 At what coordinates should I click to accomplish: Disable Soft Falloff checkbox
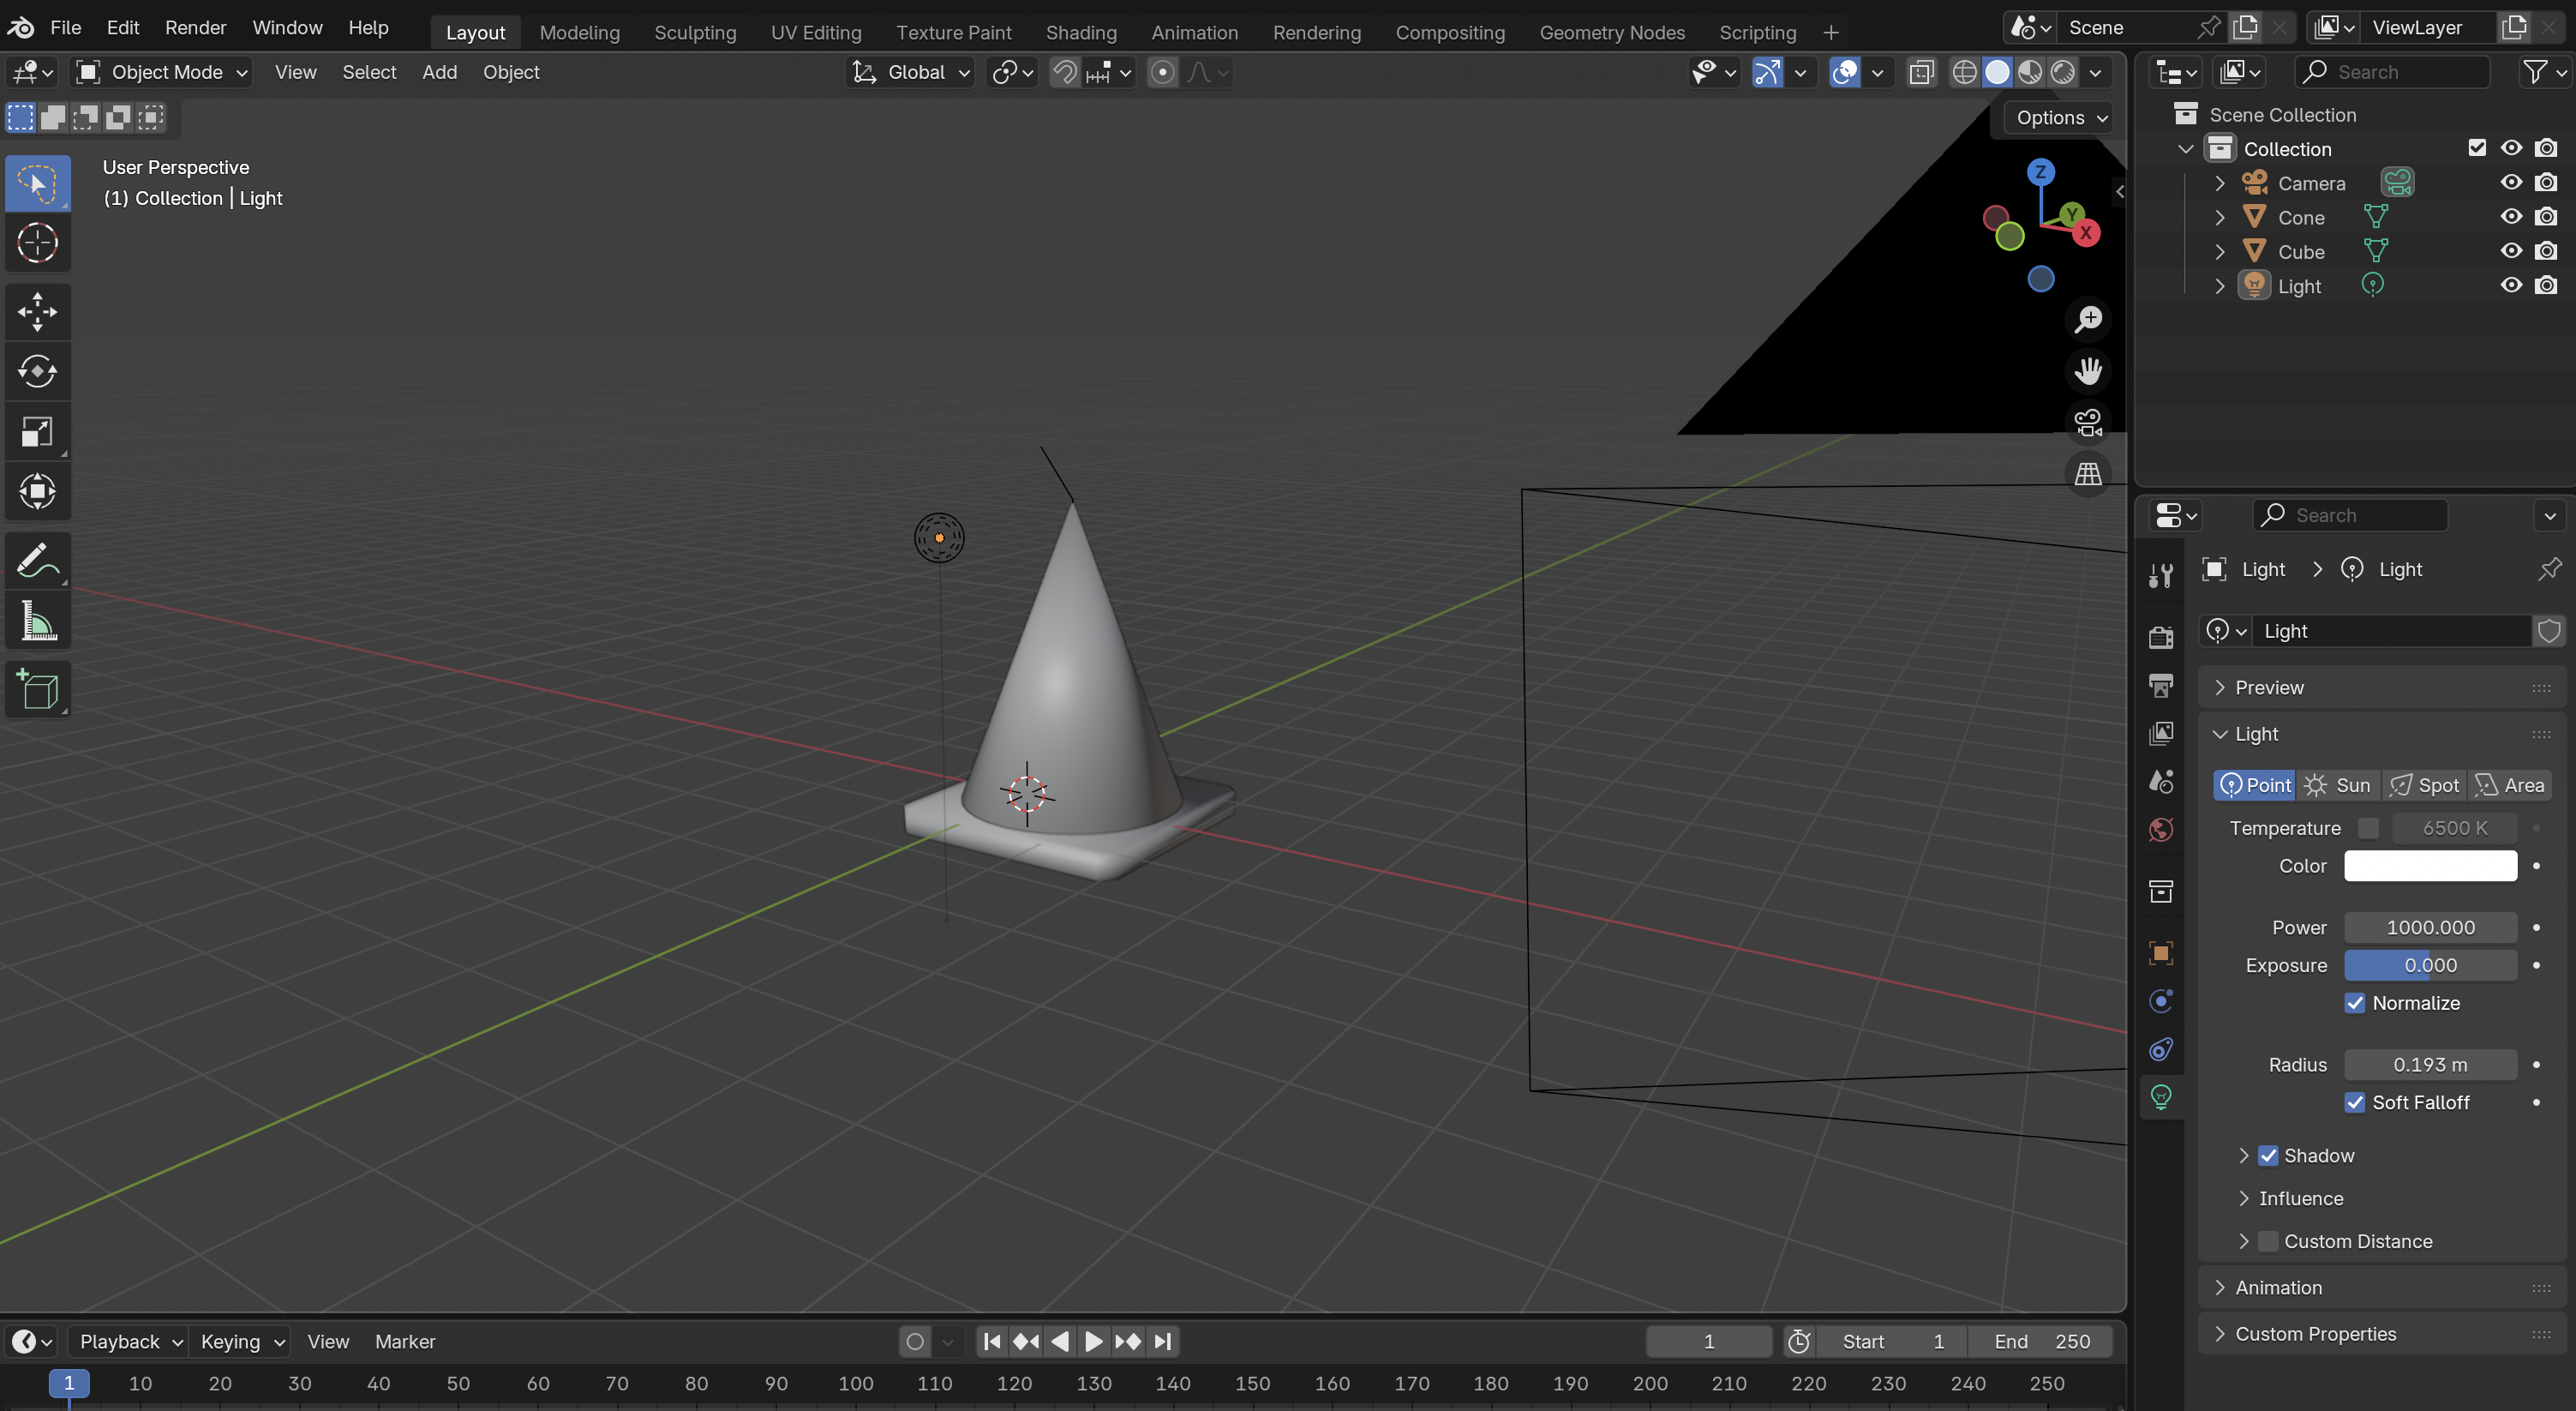point(2355,1102)
